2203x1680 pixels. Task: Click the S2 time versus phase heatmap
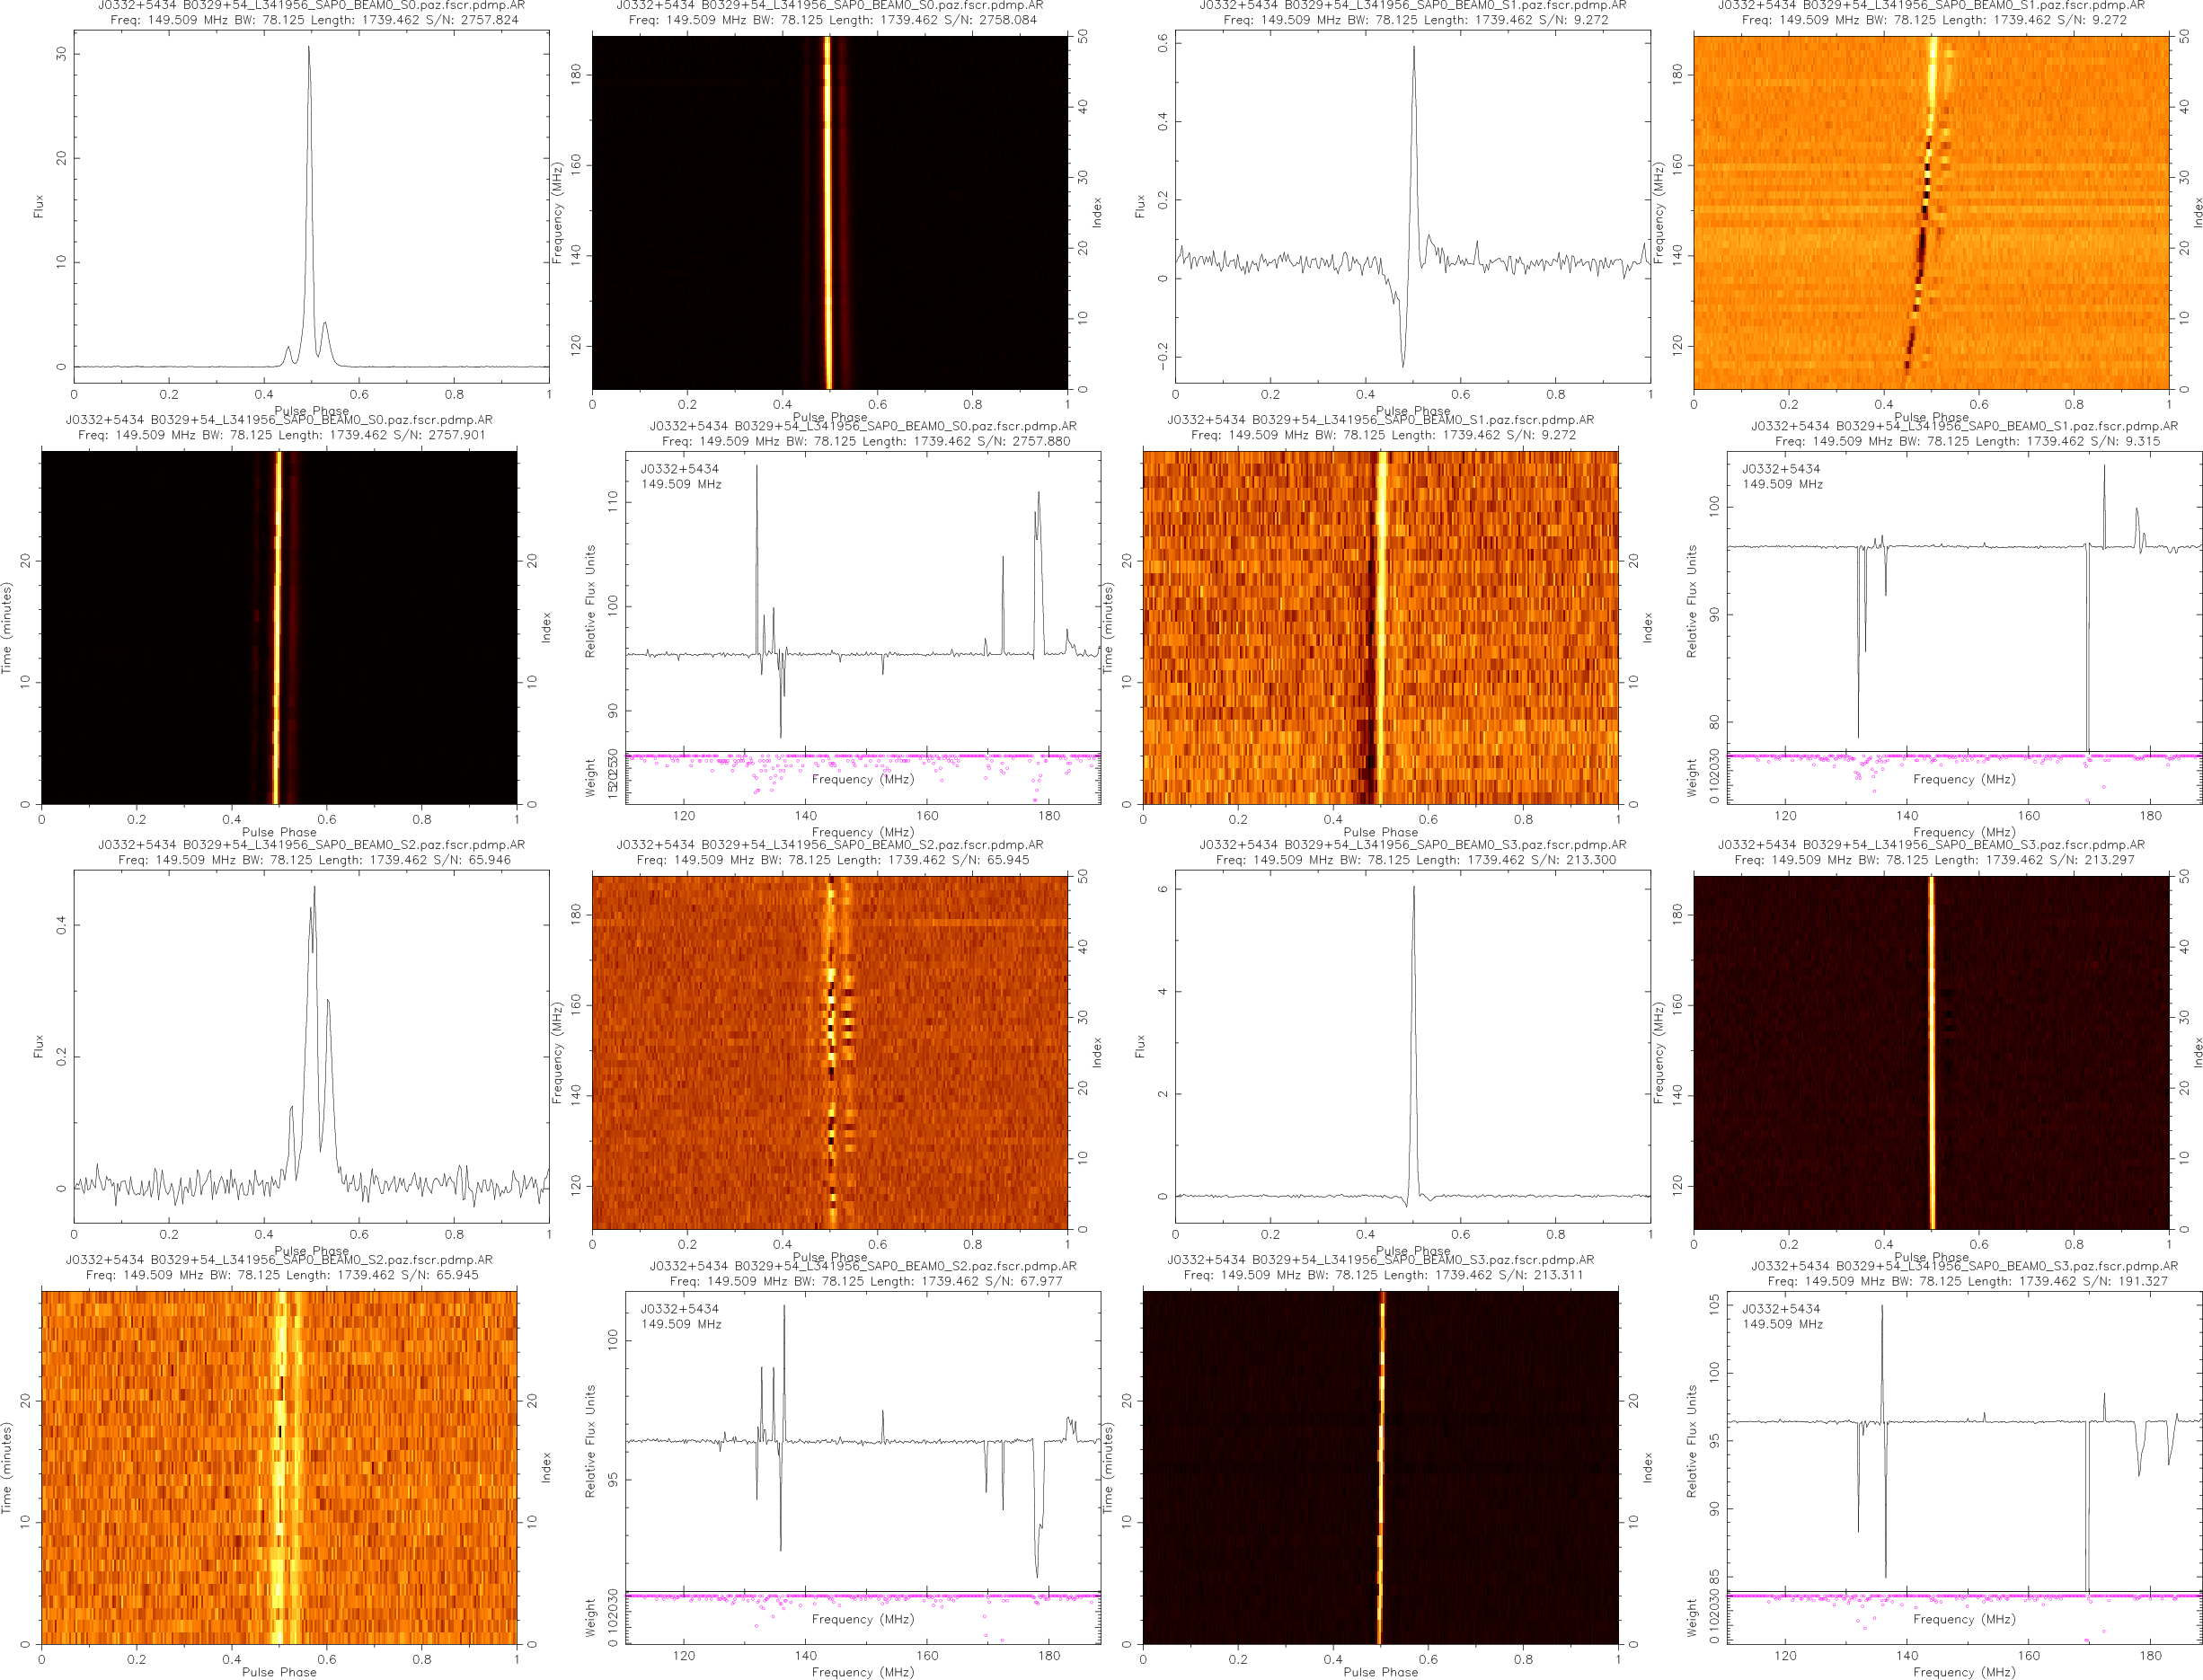(279, 1467)
